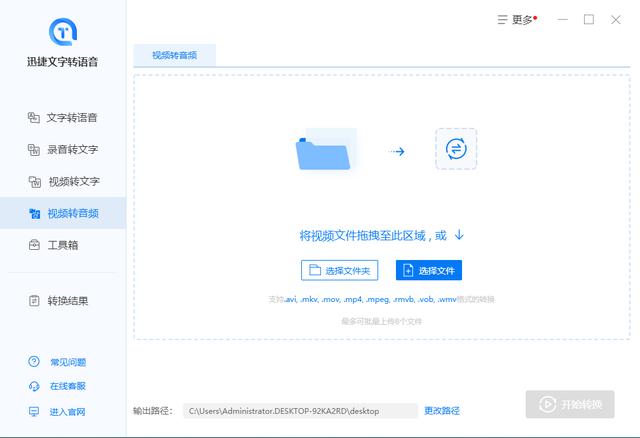Click the play icon in 开始转换
The width and height of the screenshot is (640, 438).
pyautogui.click(x=547, y=404)
